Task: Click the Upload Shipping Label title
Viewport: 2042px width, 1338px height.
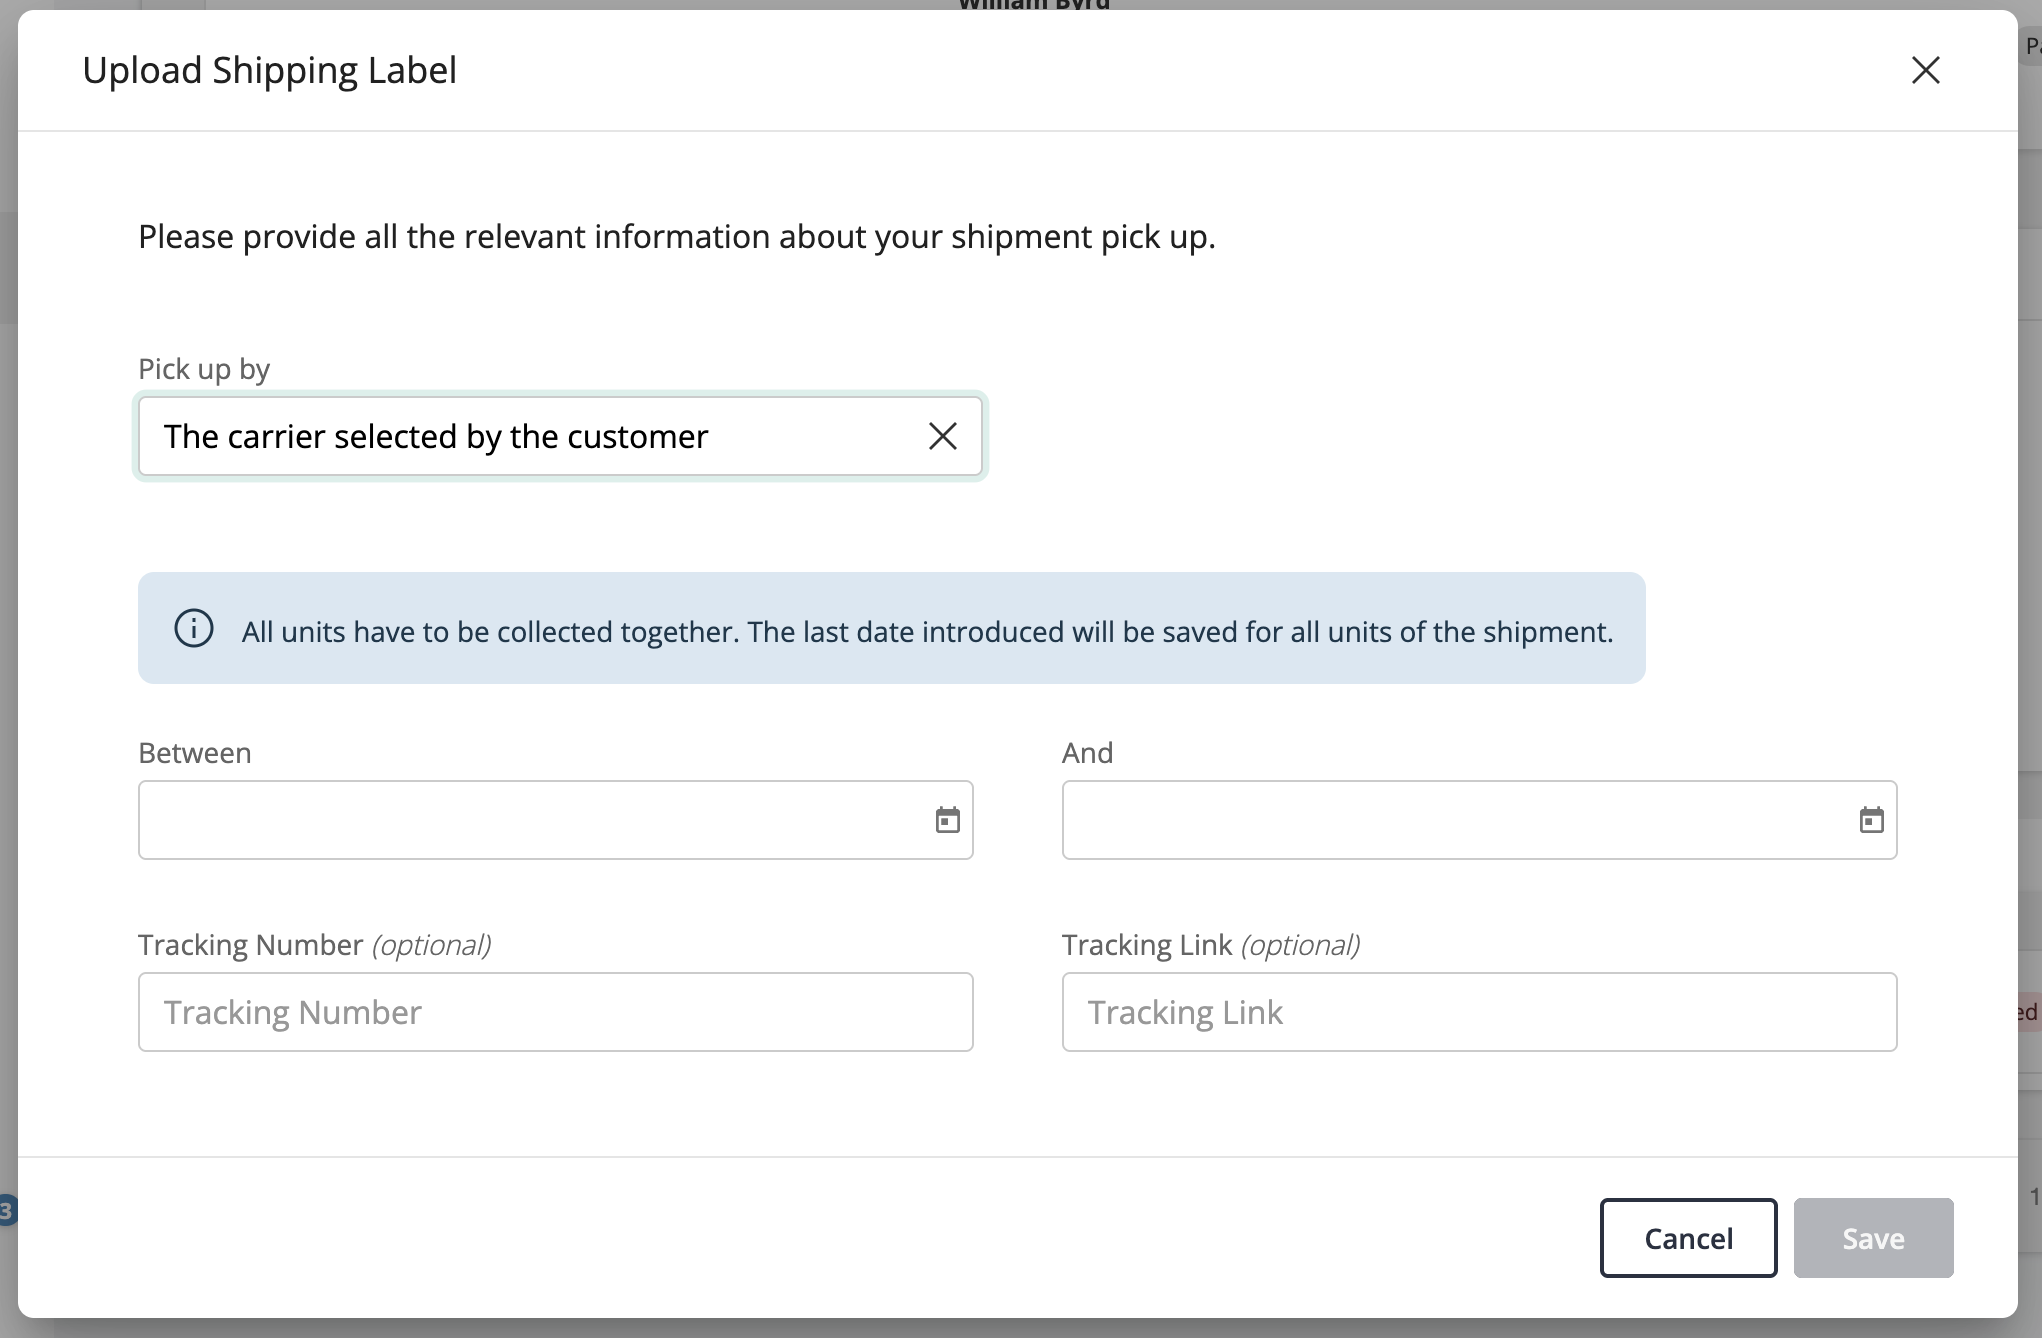Action: pyautogui.click(x=269, y=70)
